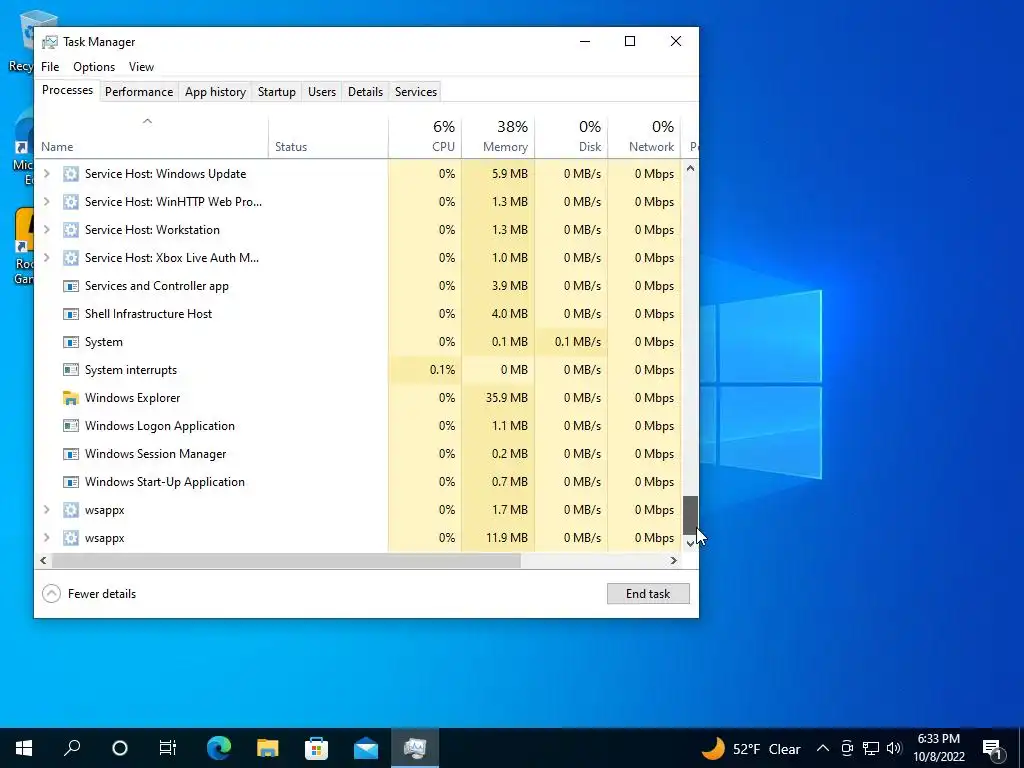This screenshot has width=1024, height=768.
Task: Sort by the Status column header
Action: 328,137
